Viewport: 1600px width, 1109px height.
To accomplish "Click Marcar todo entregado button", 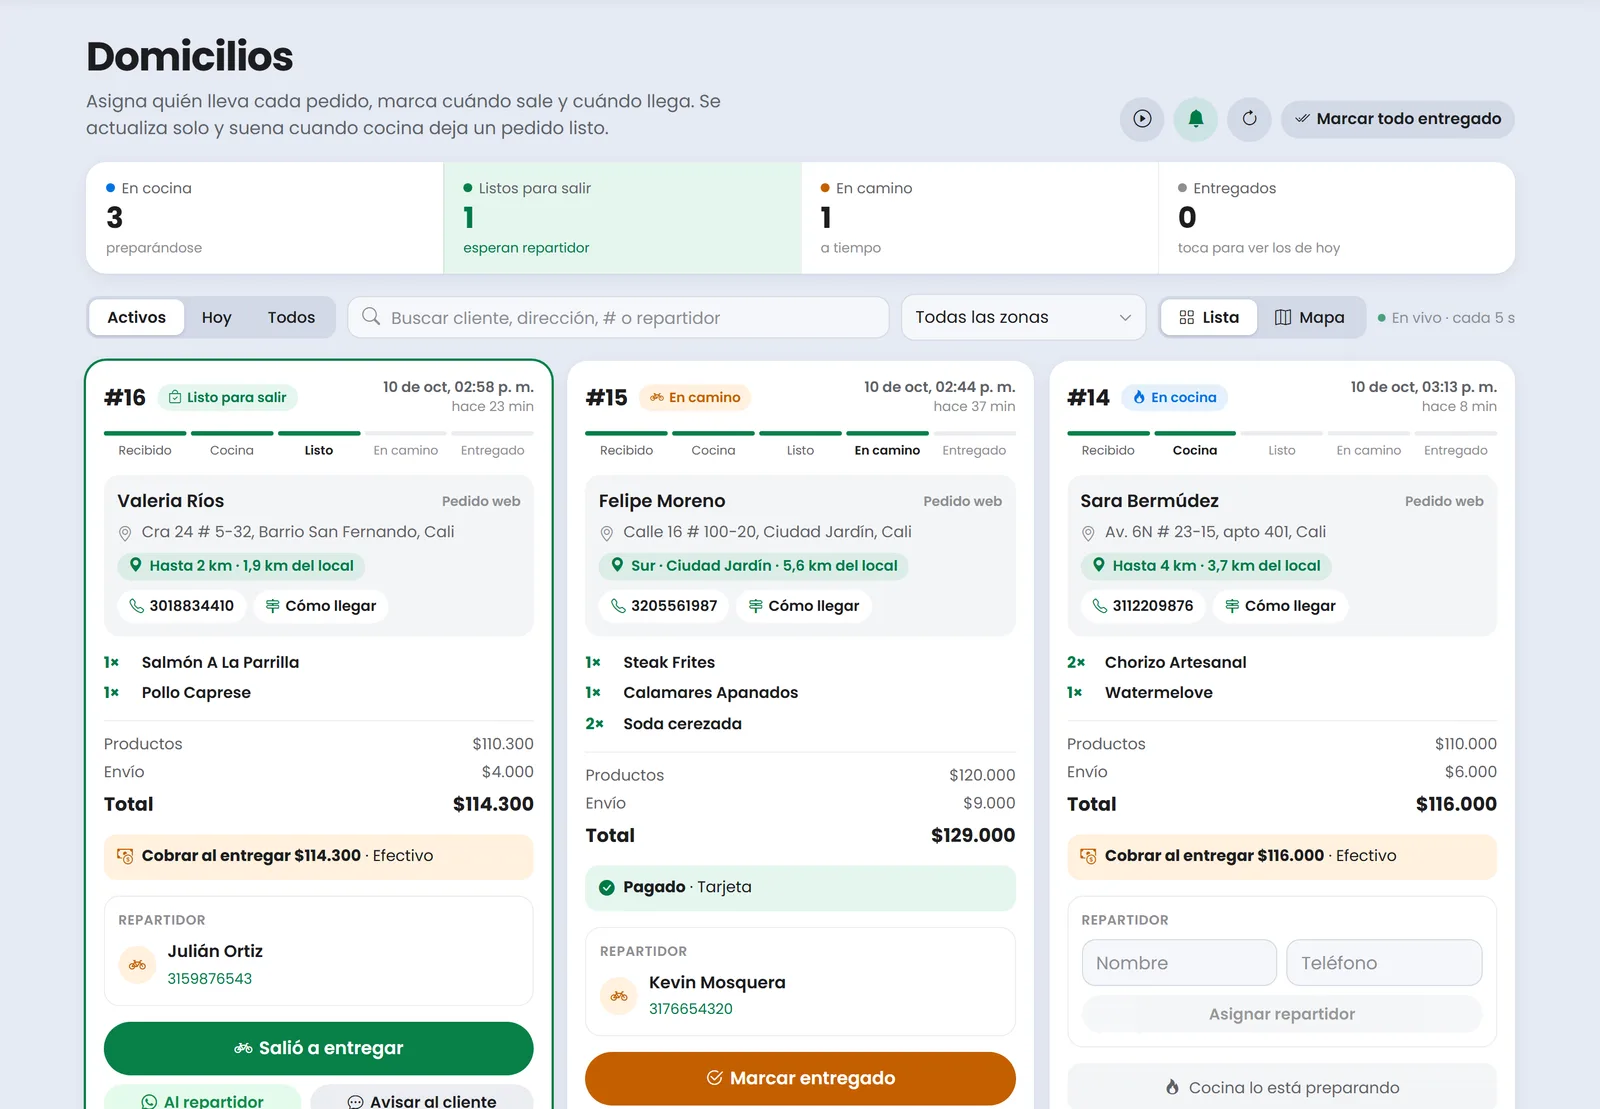I will [x=1398, y=119].
